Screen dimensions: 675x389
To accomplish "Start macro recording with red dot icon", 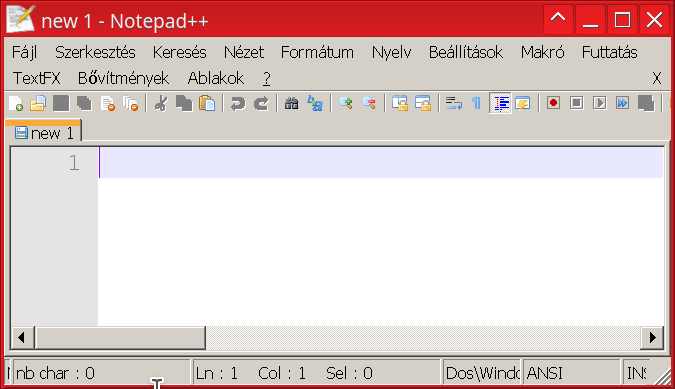I will 554,103.
